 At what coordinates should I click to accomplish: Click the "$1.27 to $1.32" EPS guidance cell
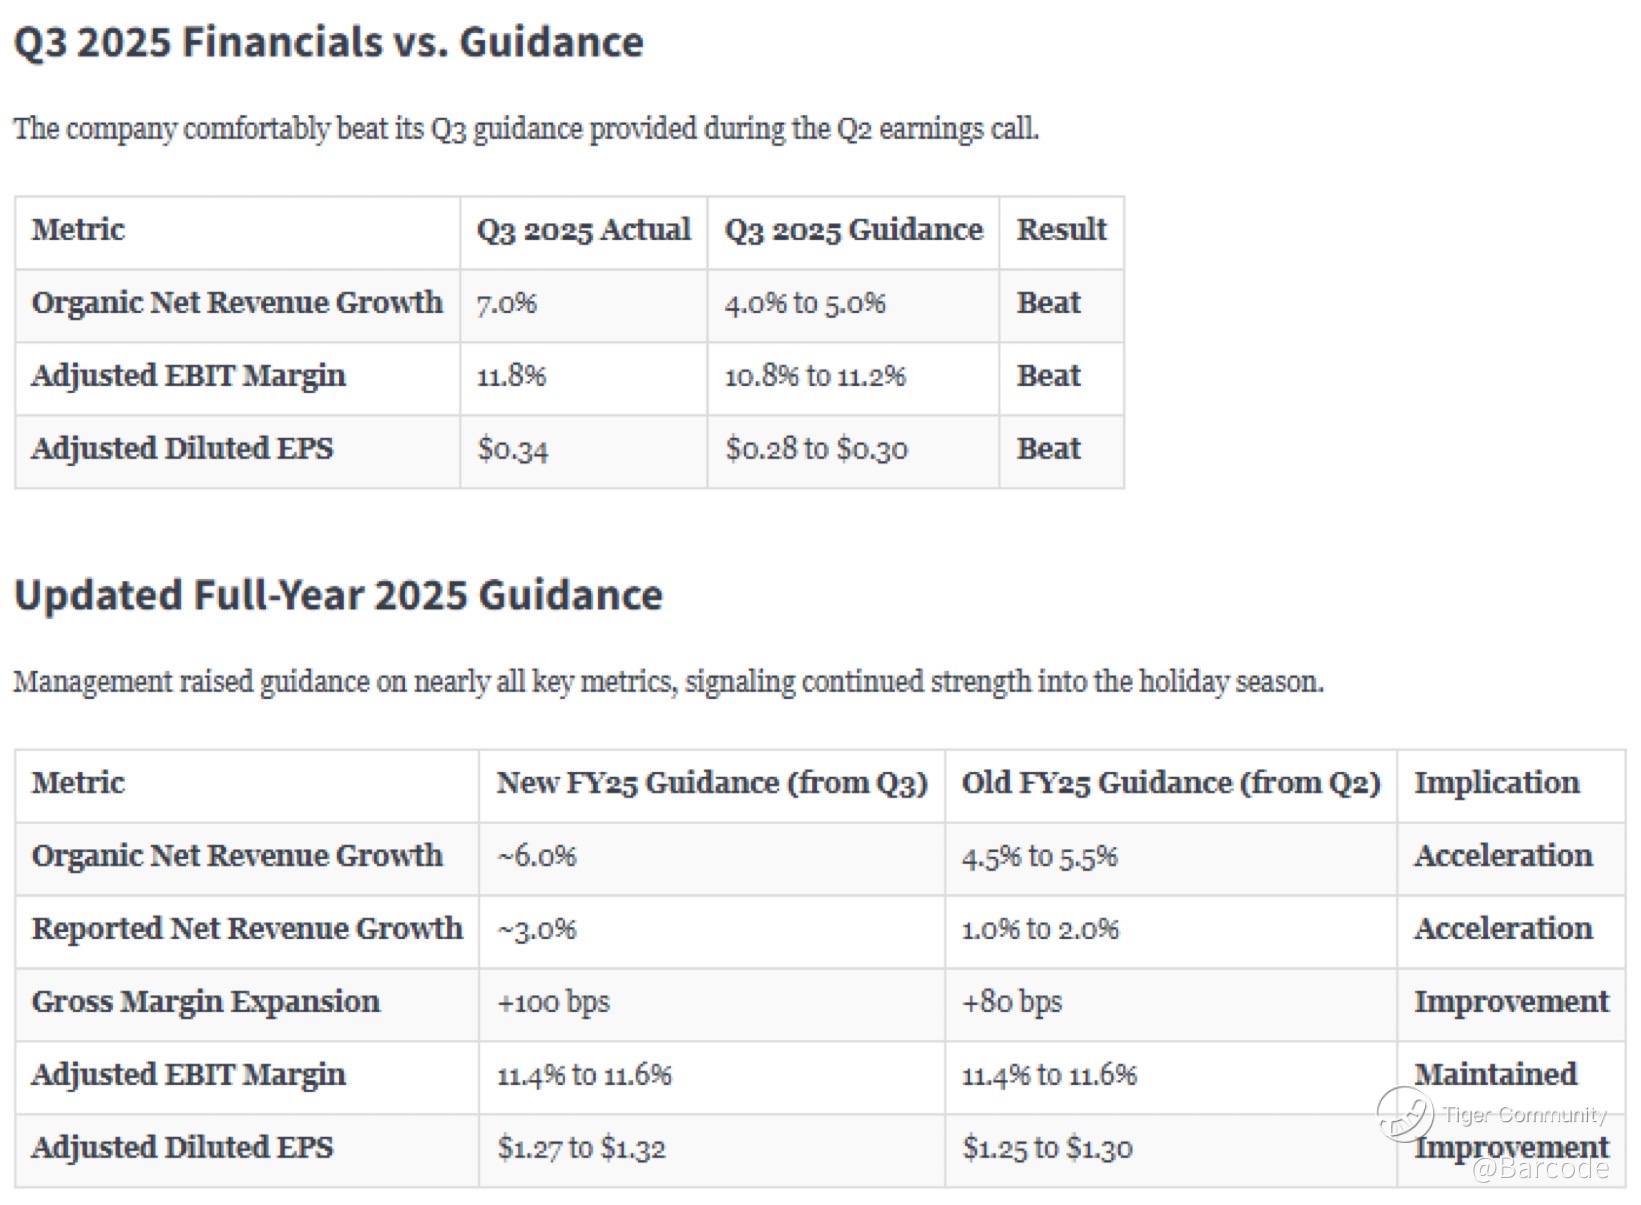pyautogui.click(x=581, y=1148)
